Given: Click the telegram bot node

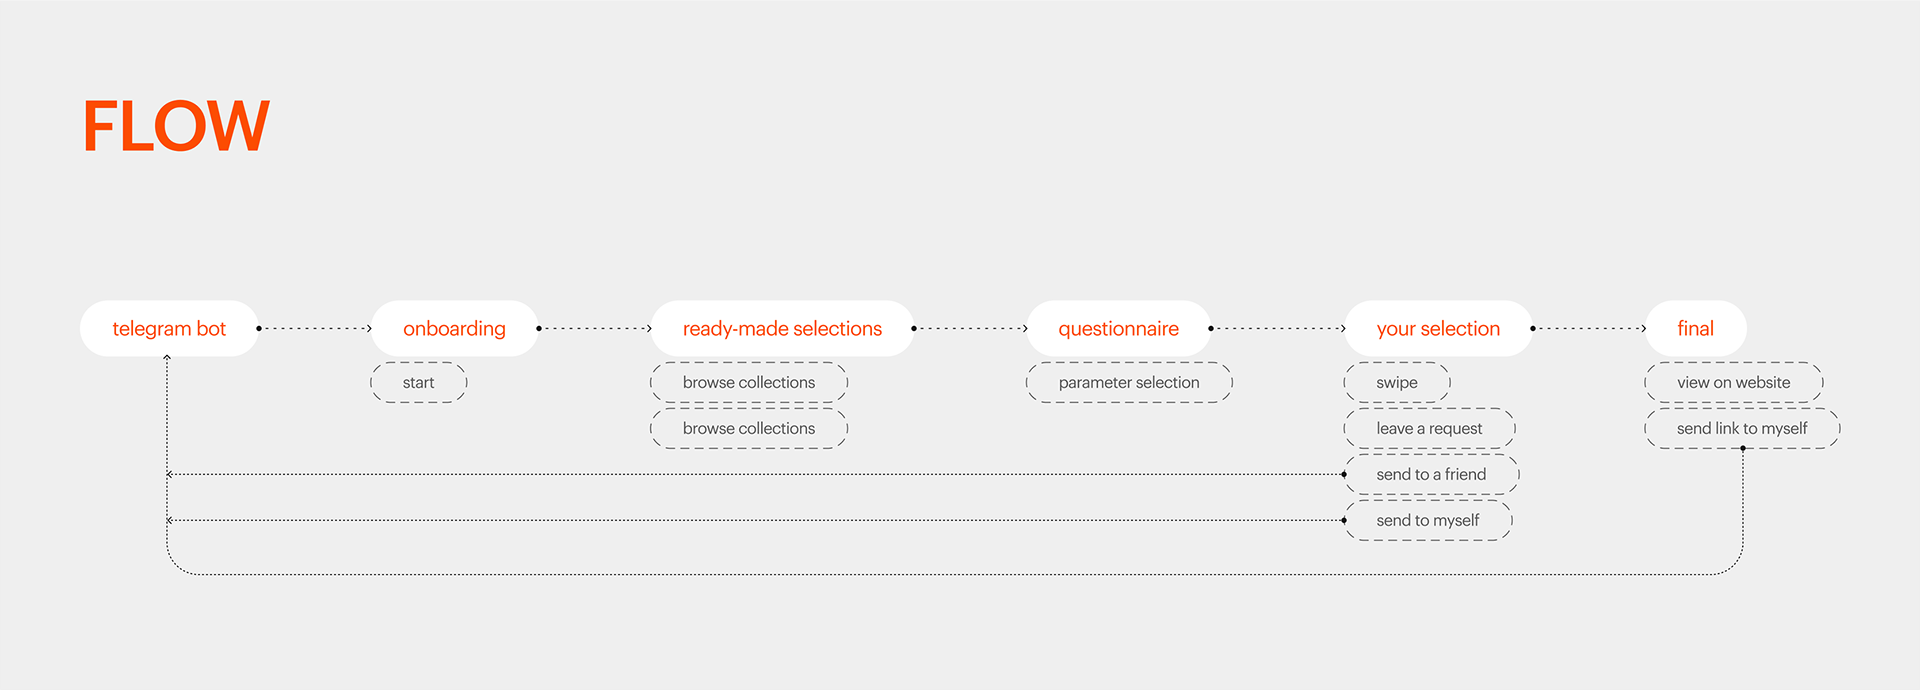Looking at the screenshot, I should [169, 328].
